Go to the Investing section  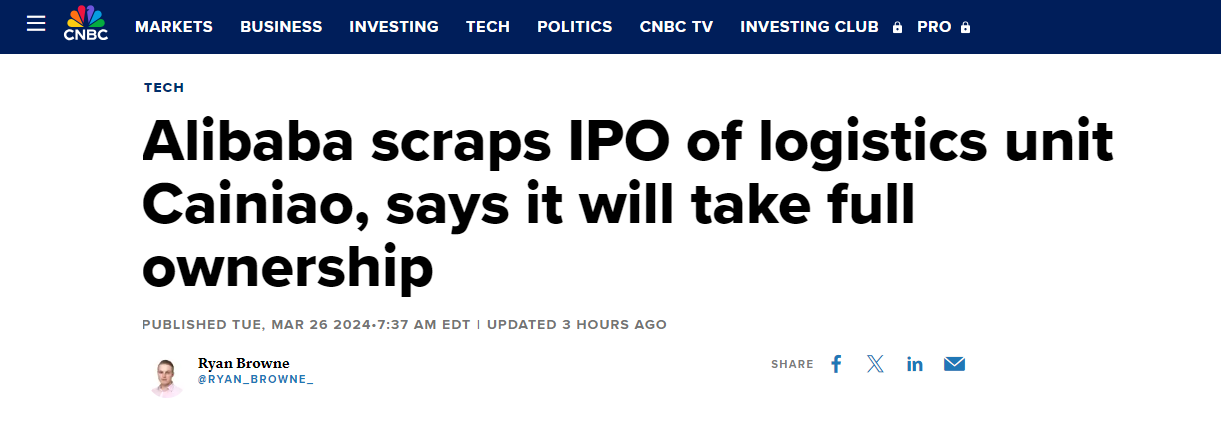tap(394, 27)
